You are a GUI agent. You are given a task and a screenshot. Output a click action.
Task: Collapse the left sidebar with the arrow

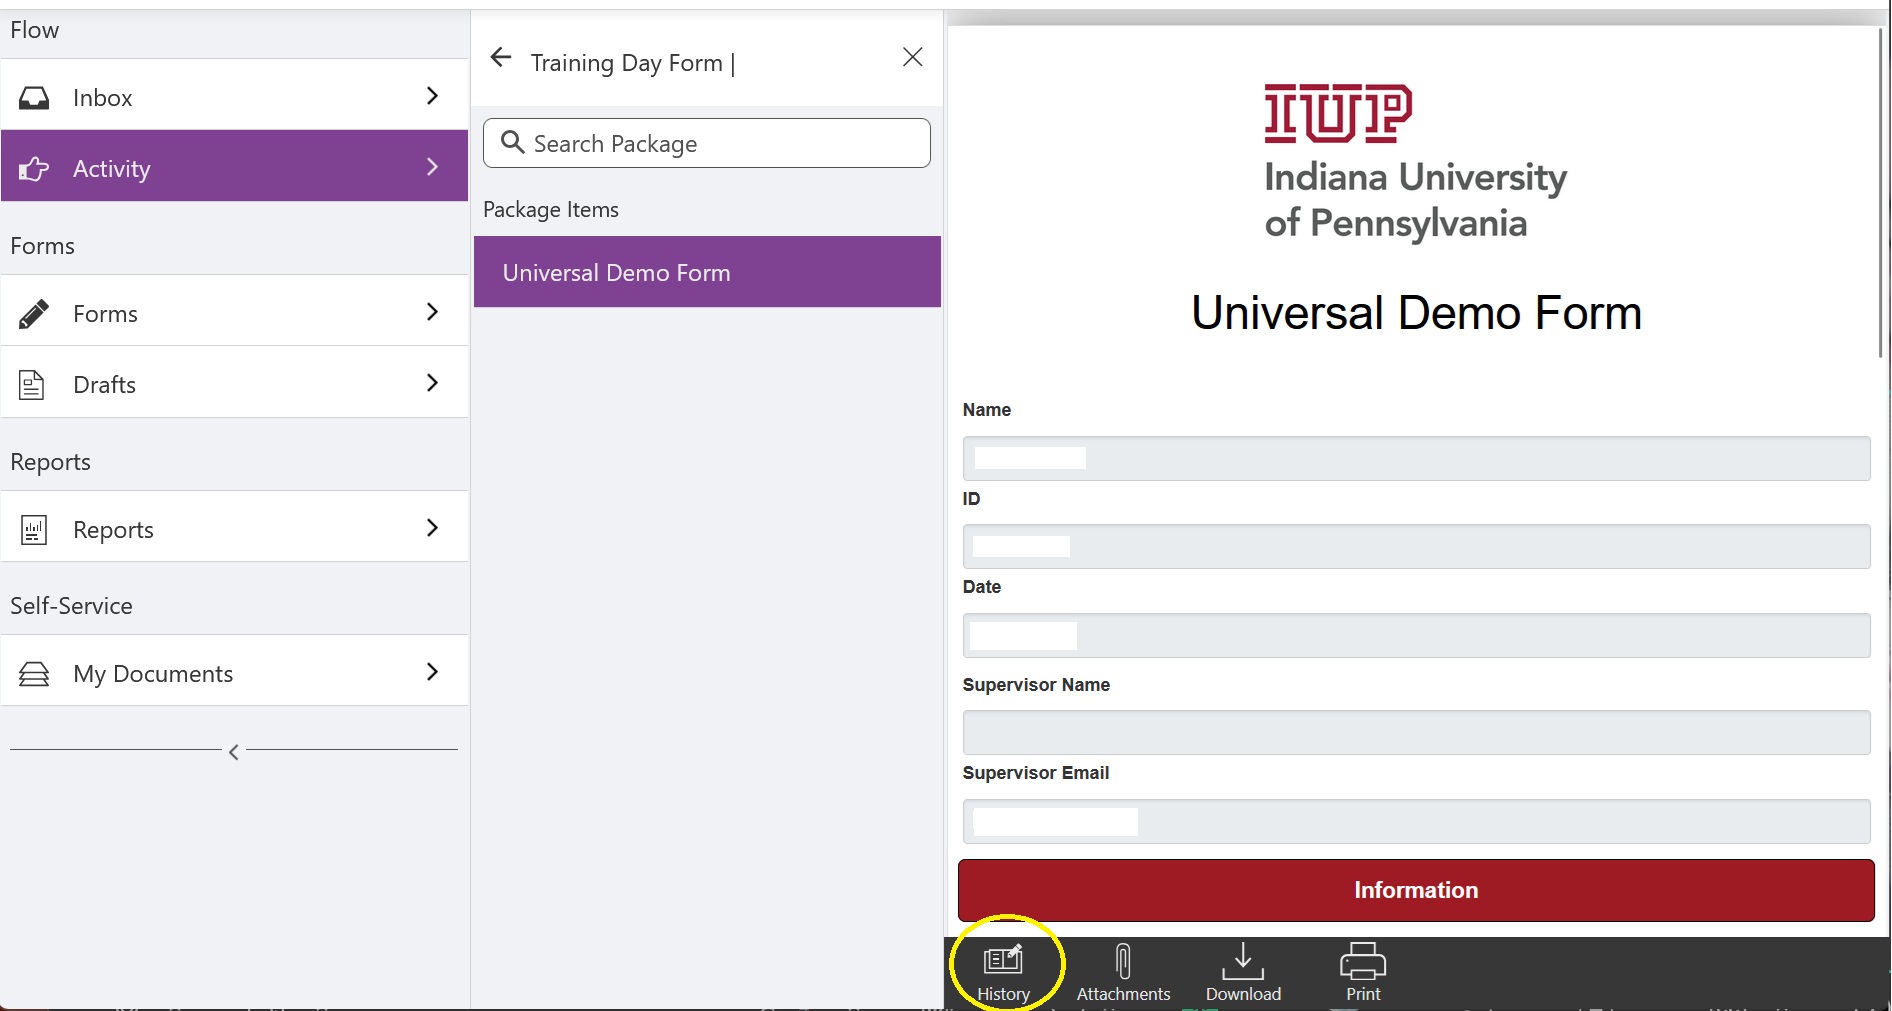coord(233,752)
